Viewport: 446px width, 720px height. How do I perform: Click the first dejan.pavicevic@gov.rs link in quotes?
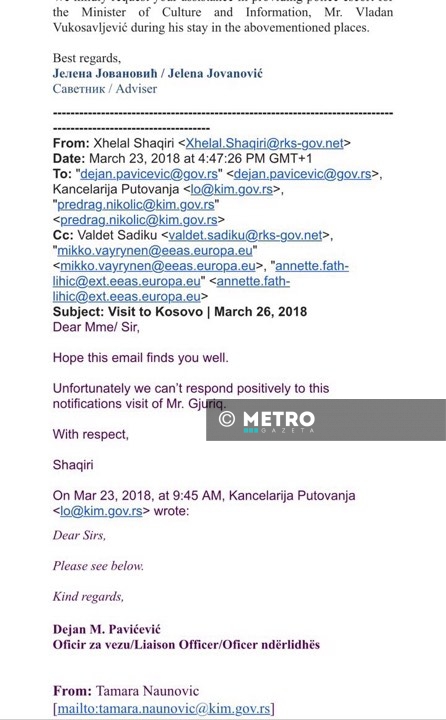click(x=149, y=174)
